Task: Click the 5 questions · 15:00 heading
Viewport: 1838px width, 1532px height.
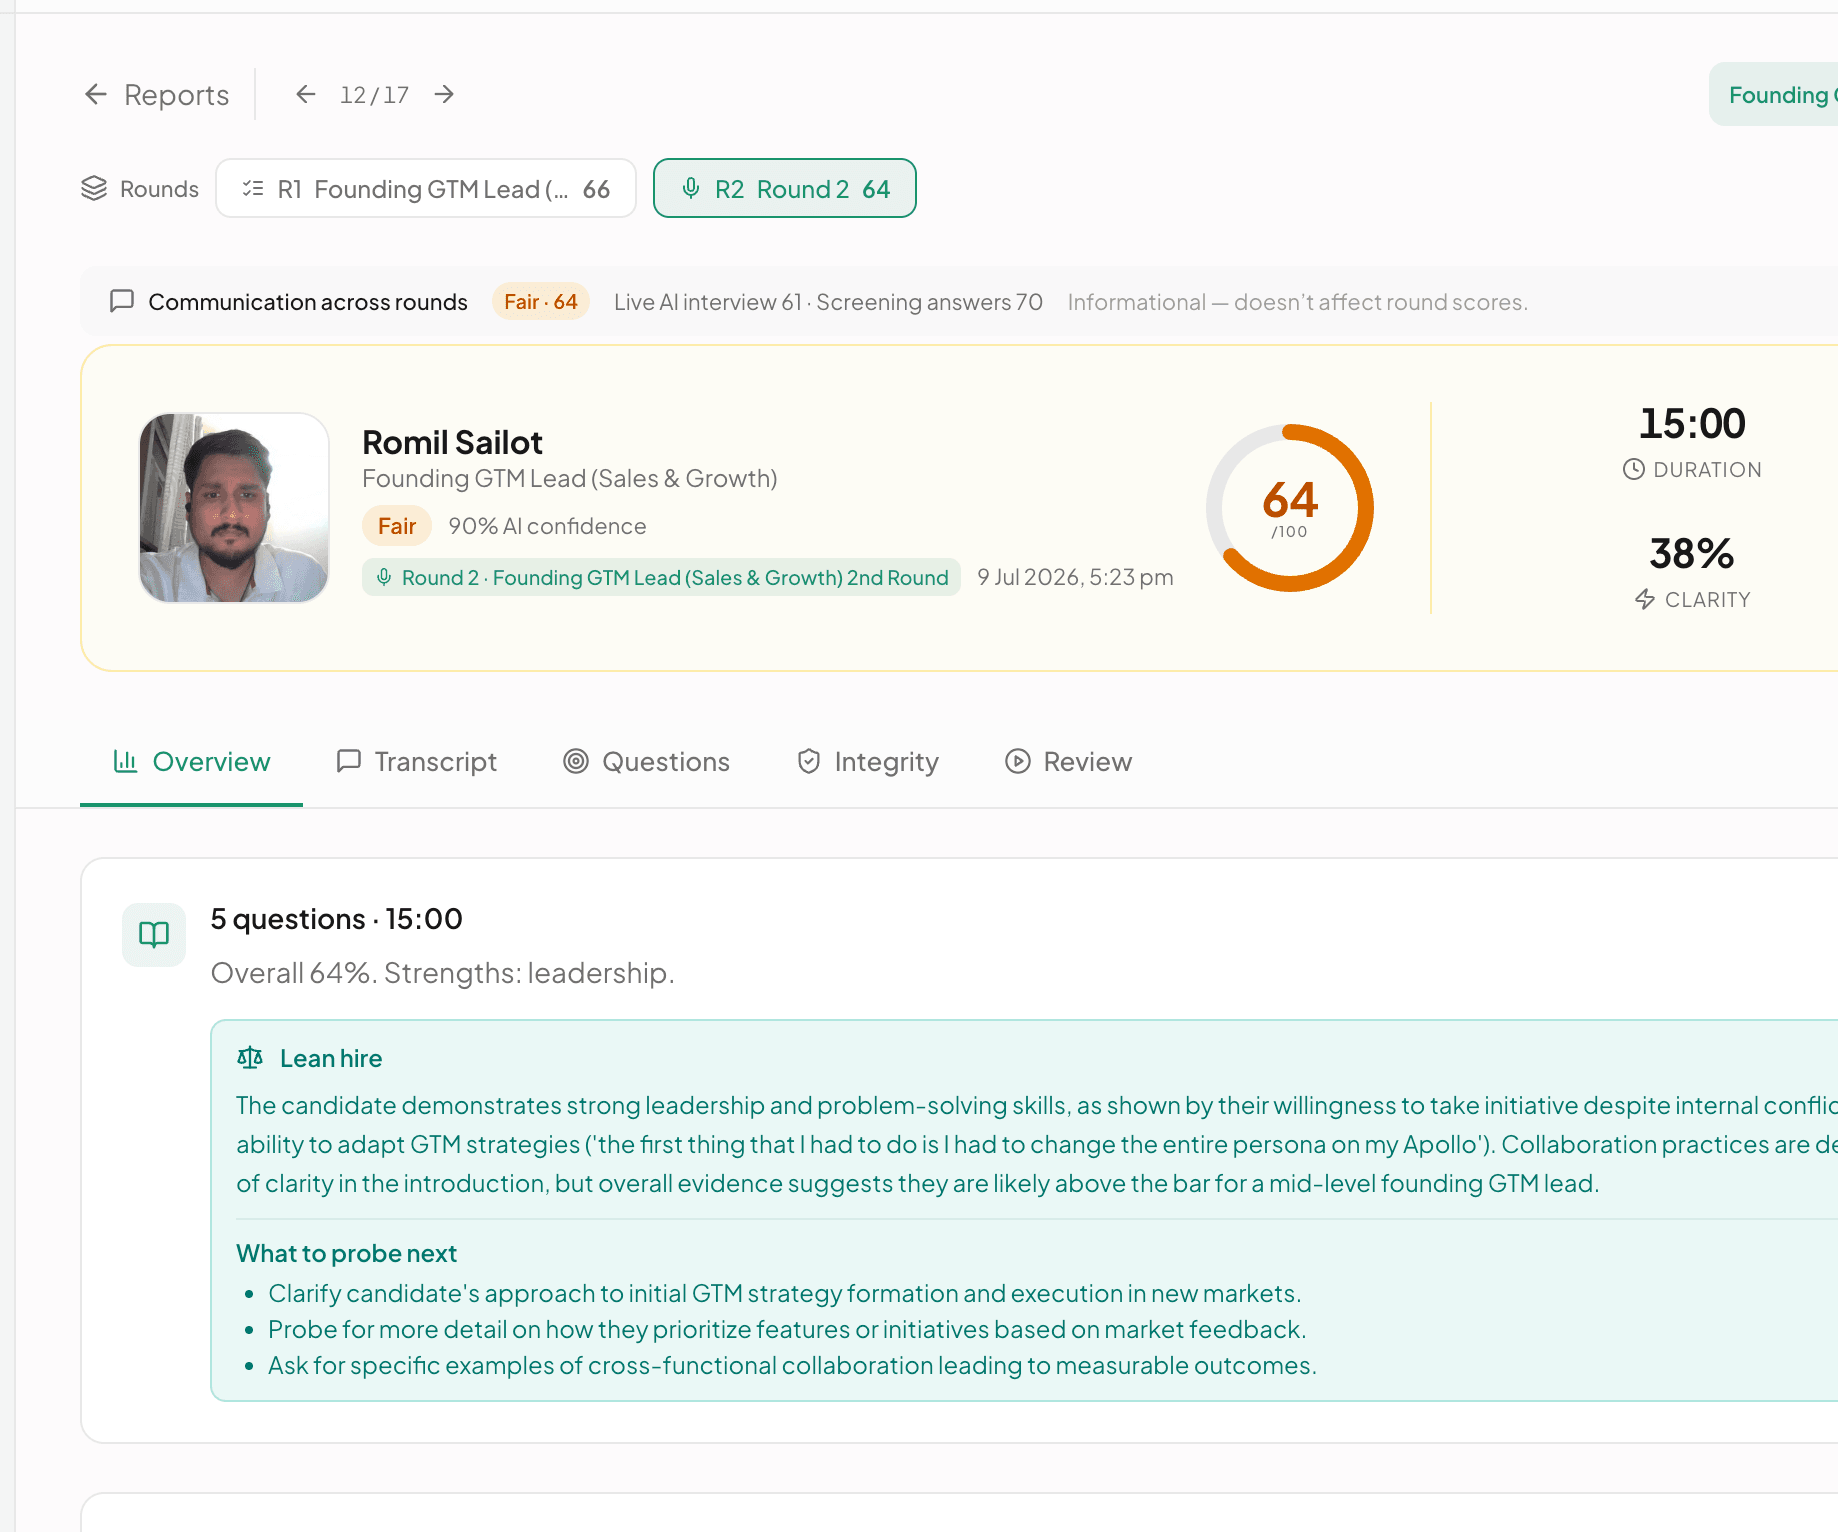Action: click(336, 919)
